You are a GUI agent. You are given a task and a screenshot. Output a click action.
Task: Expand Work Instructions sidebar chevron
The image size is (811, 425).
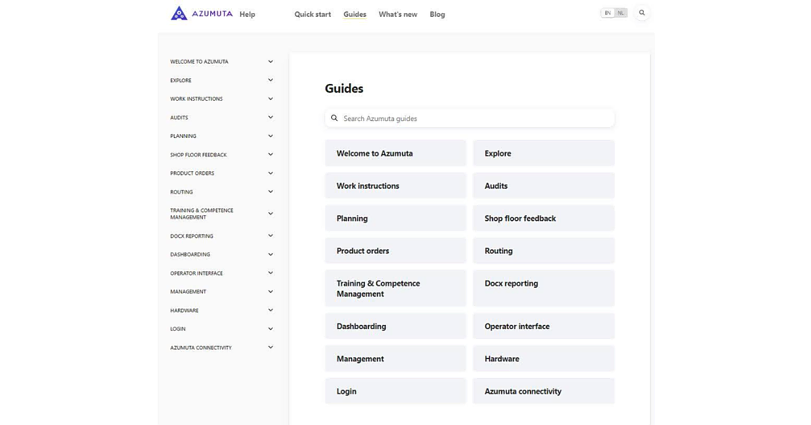point(271,99)
